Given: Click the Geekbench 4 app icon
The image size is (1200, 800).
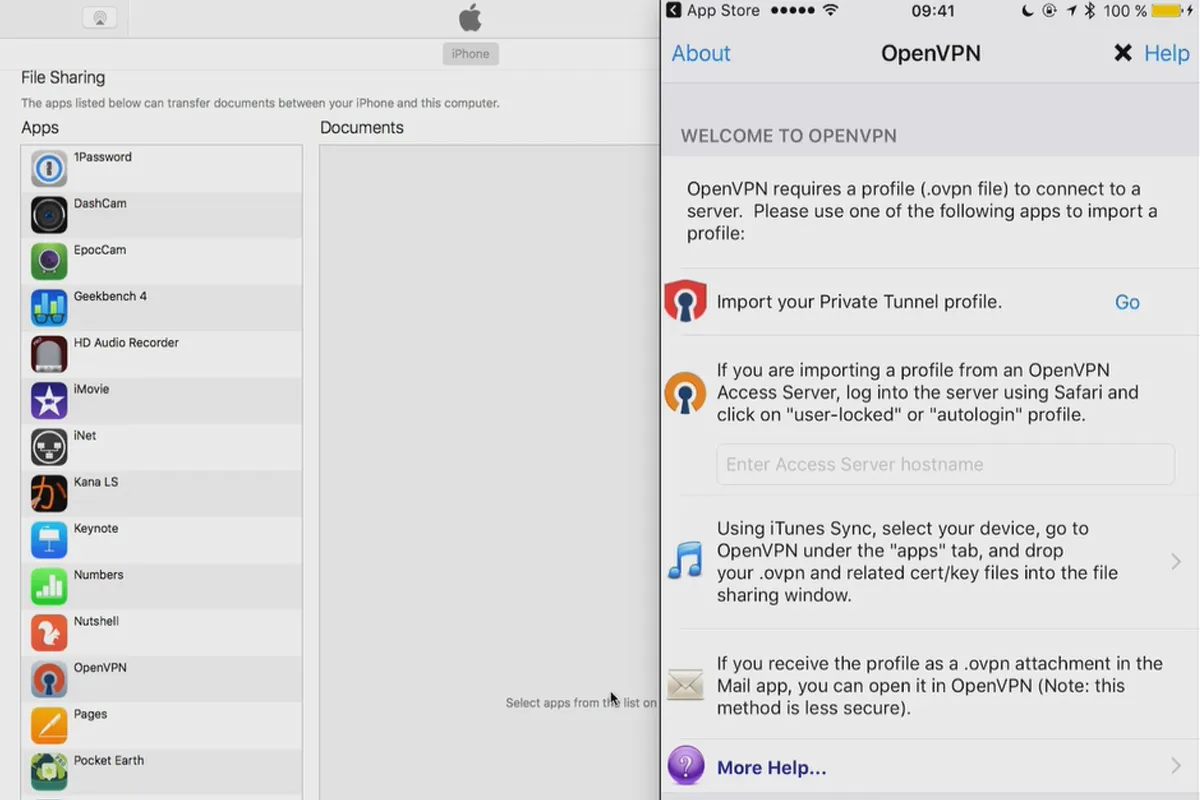Looking at the screenshot, I should [x=49, y=308].
